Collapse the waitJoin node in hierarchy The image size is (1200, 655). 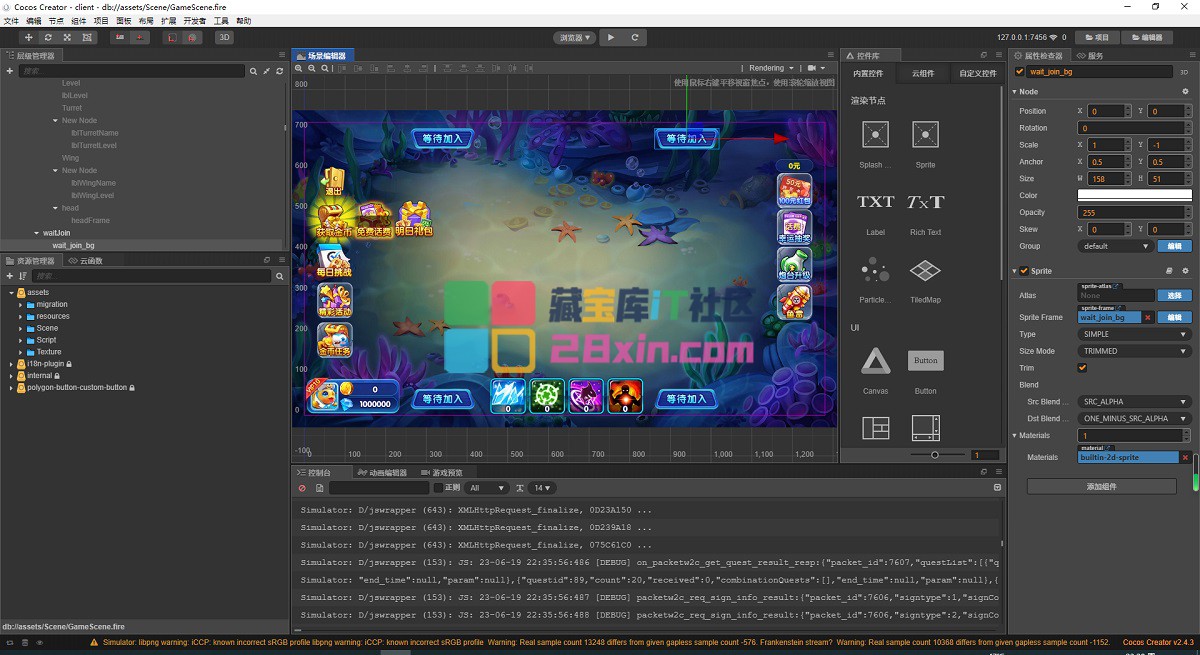click(36, 233)
